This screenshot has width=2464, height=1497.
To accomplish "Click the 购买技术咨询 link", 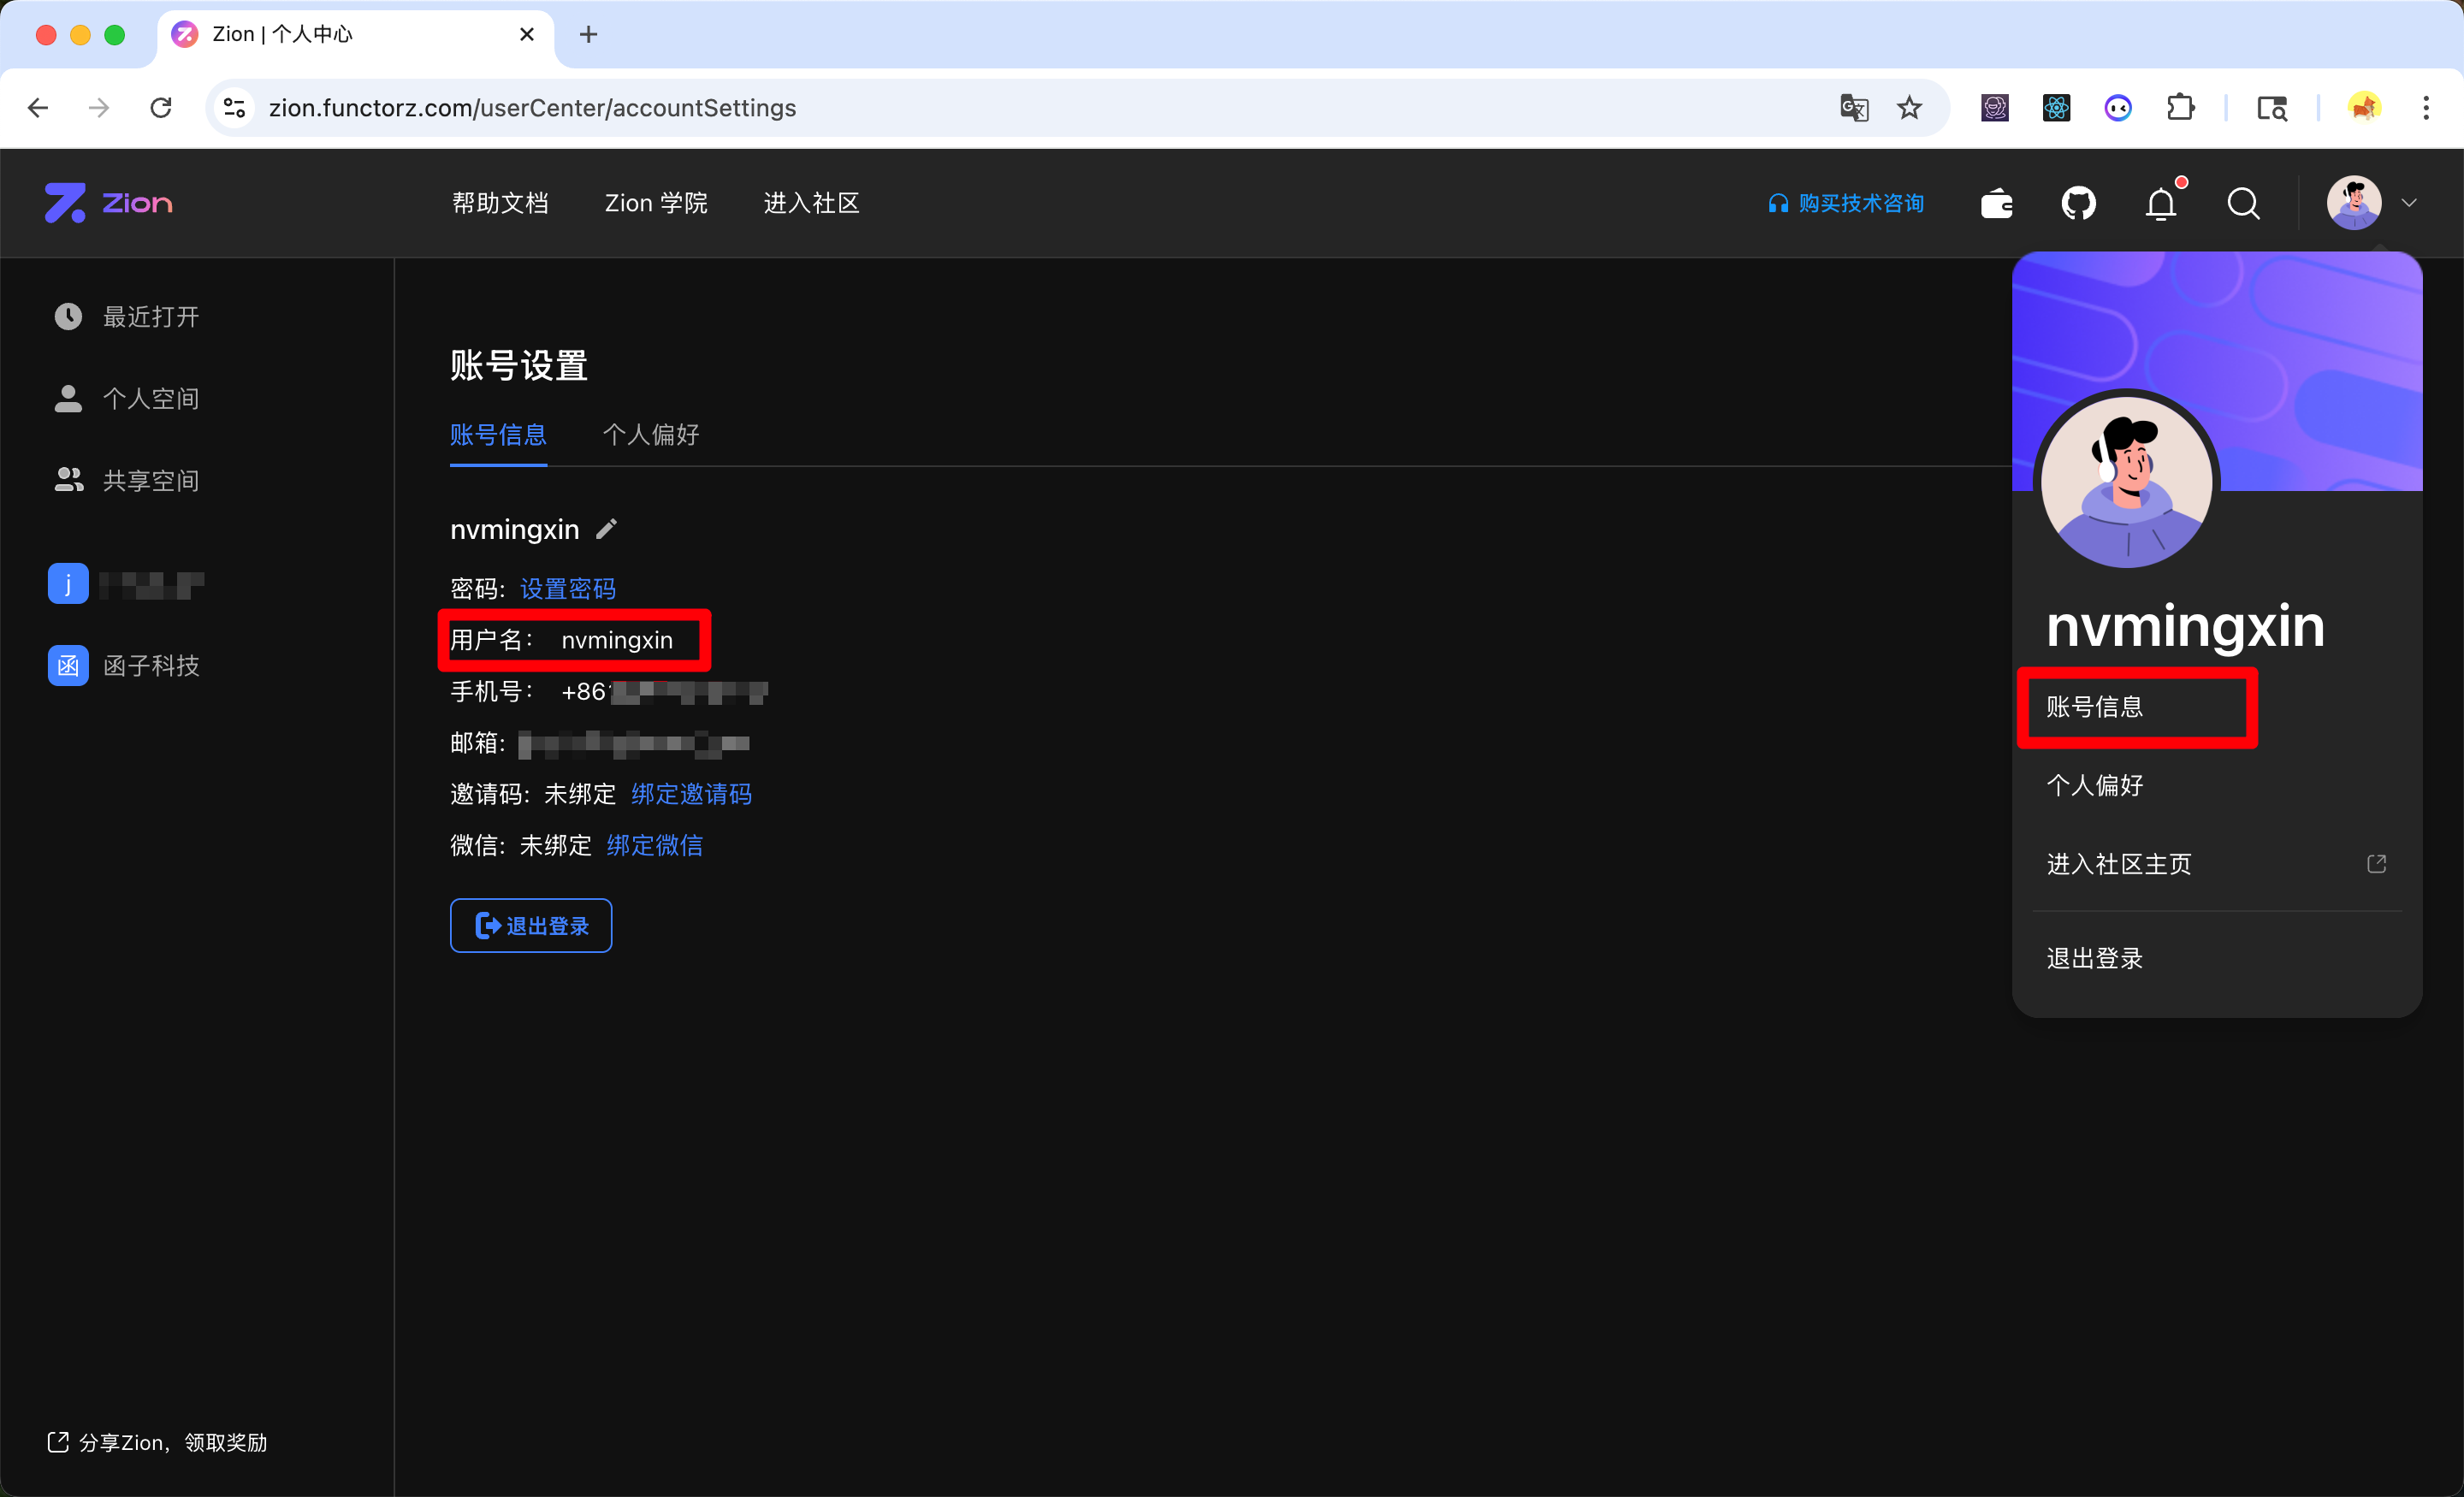I will pyautogui.click(x=1846, y=204).
